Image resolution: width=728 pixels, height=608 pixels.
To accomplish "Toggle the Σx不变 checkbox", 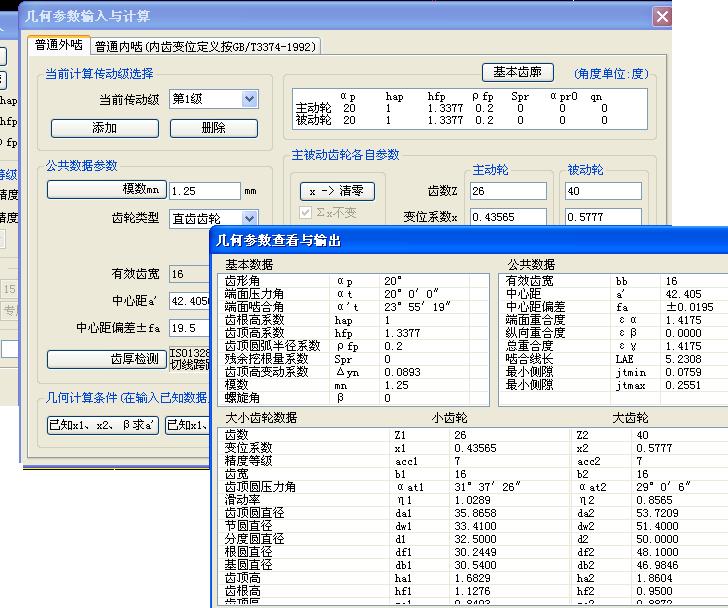I will tap(306, 213).
